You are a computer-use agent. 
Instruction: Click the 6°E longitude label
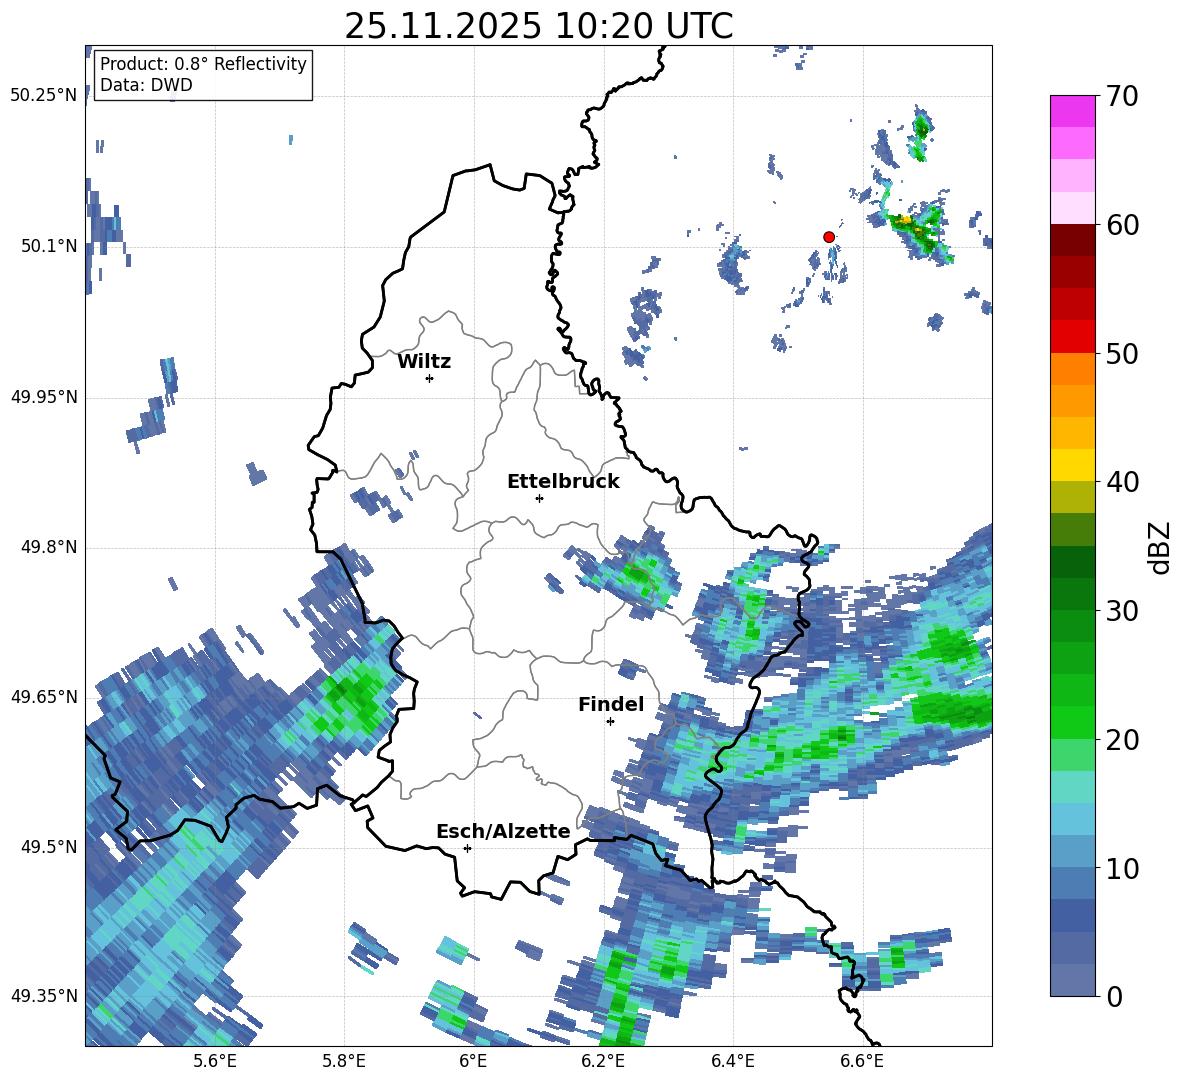point(473,1061)
